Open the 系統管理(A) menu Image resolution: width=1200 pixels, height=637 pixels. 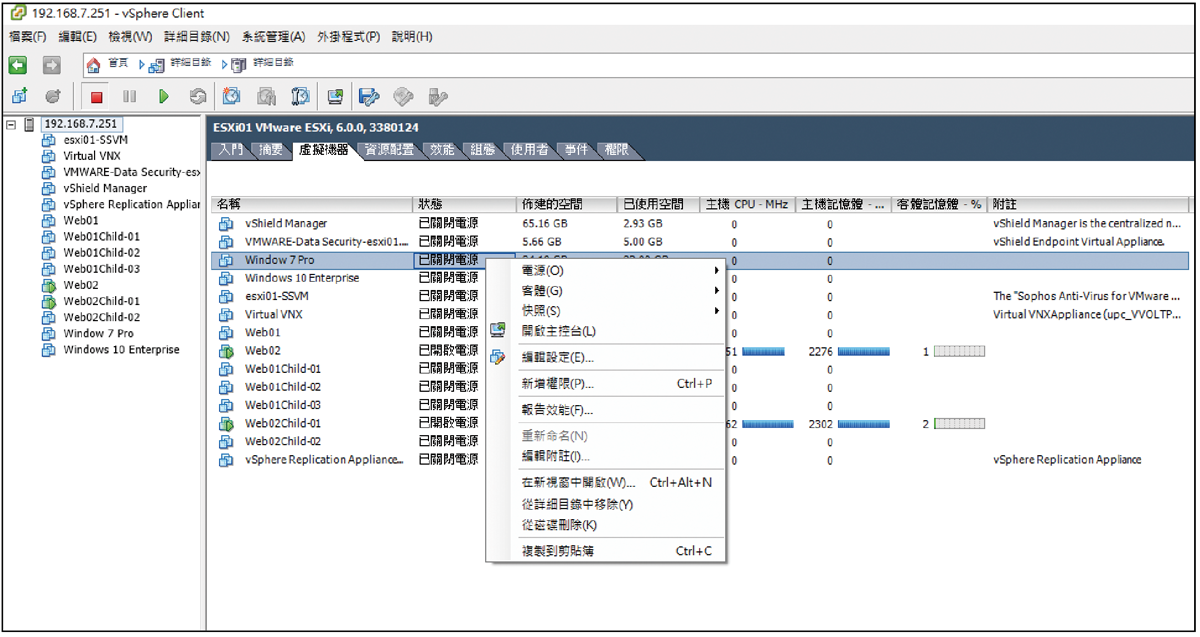click(273, 37)
